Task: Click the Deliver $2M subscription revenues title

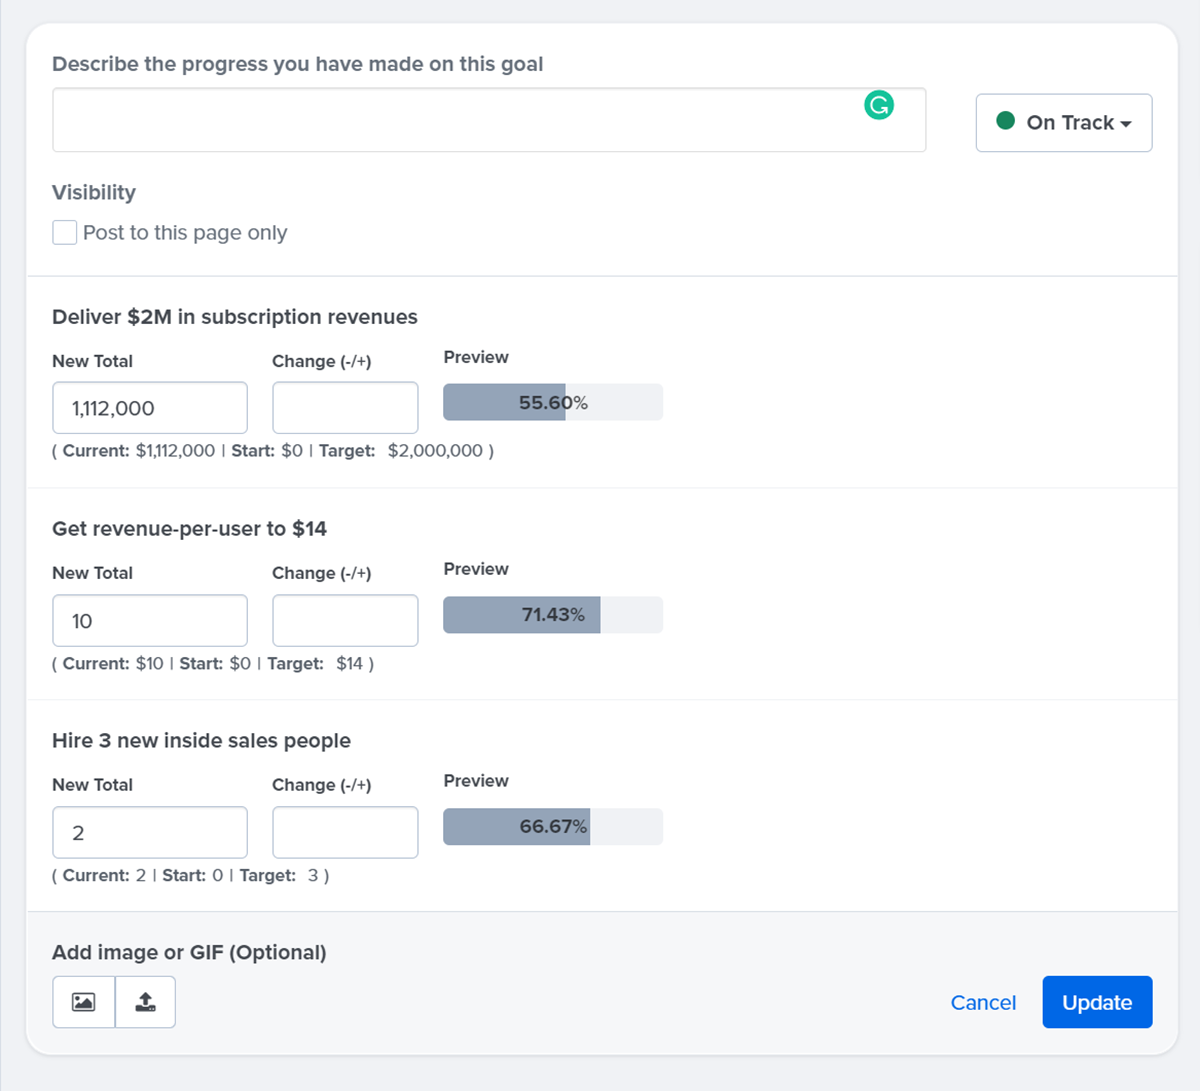Action: (234, 316)
